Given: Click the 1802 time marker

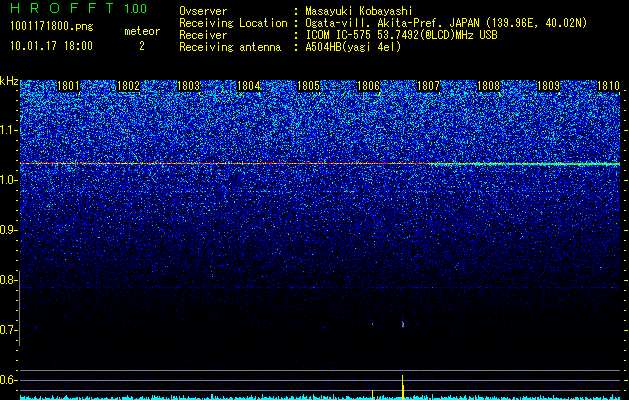Looking at the screenshot, I should 128,86.
